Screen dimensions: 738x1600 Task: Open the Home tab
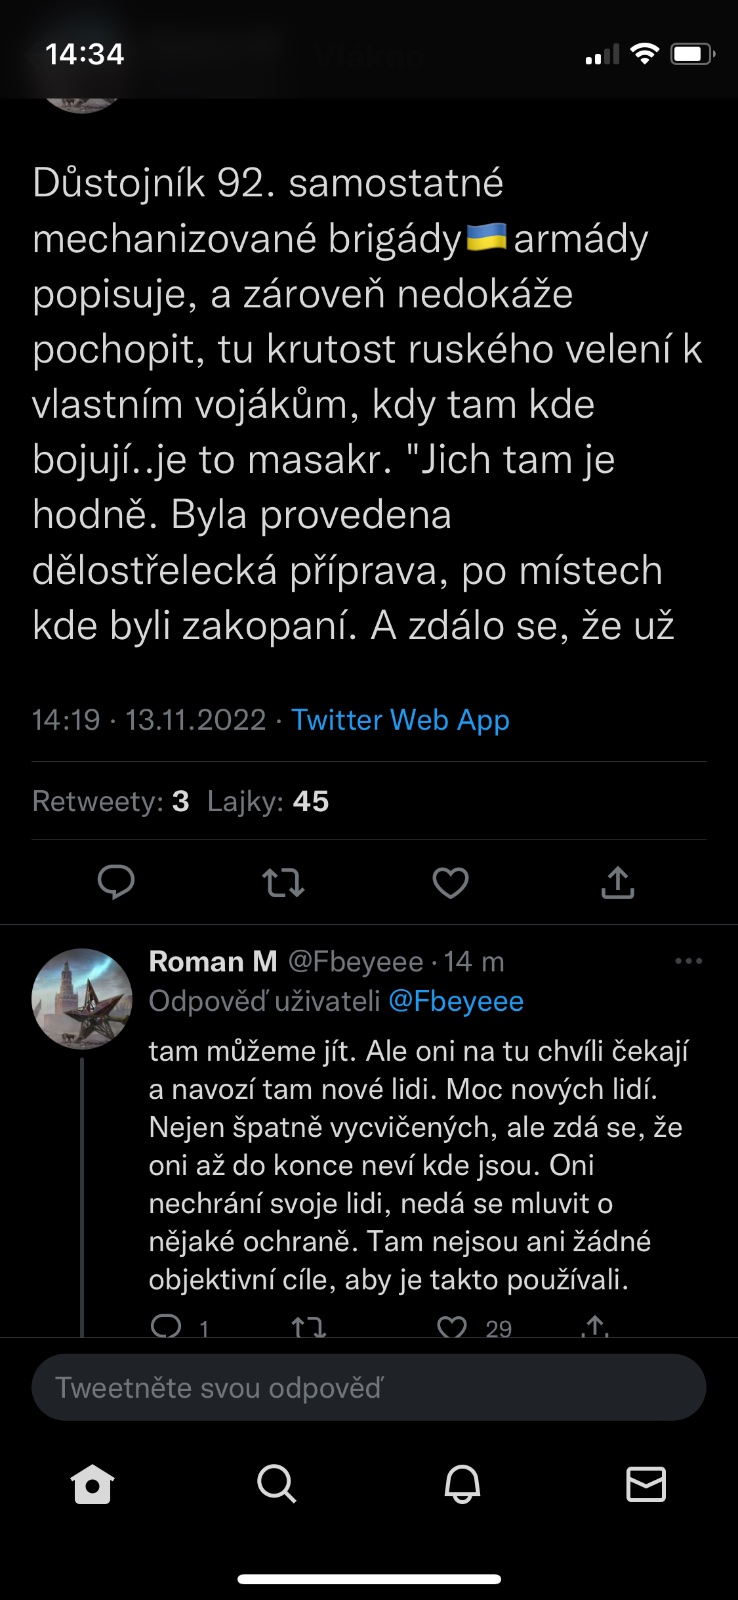(x=93, y=1485)
